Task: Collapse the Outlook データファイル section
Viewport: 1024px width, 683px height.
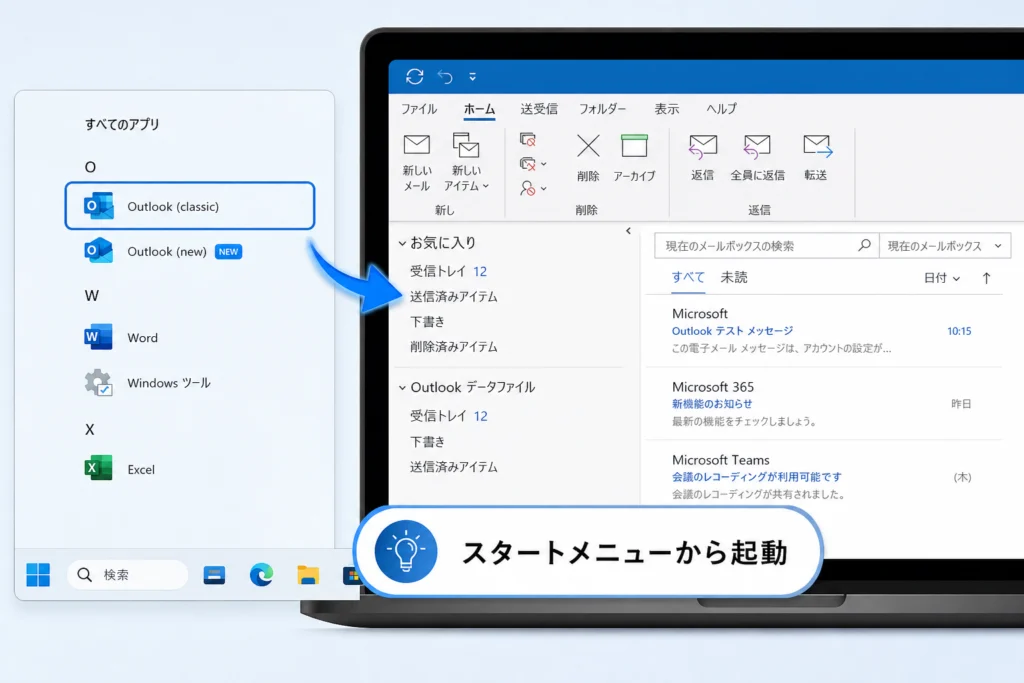Action: (402, 388)
